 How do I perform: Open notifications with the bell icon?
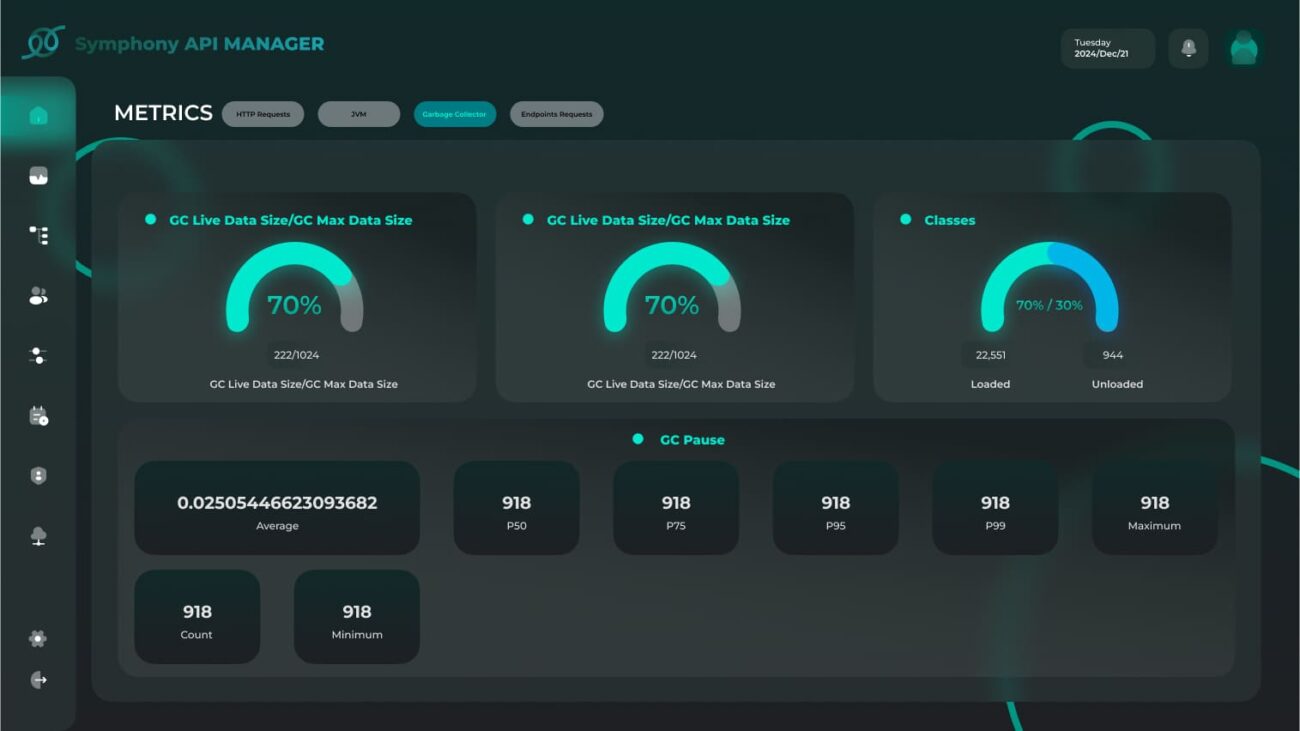(1188, 48)
